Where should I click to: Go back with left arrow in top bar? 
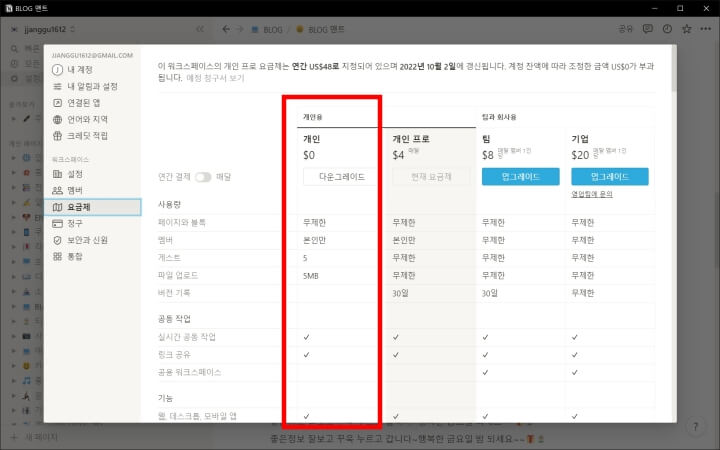225,29
